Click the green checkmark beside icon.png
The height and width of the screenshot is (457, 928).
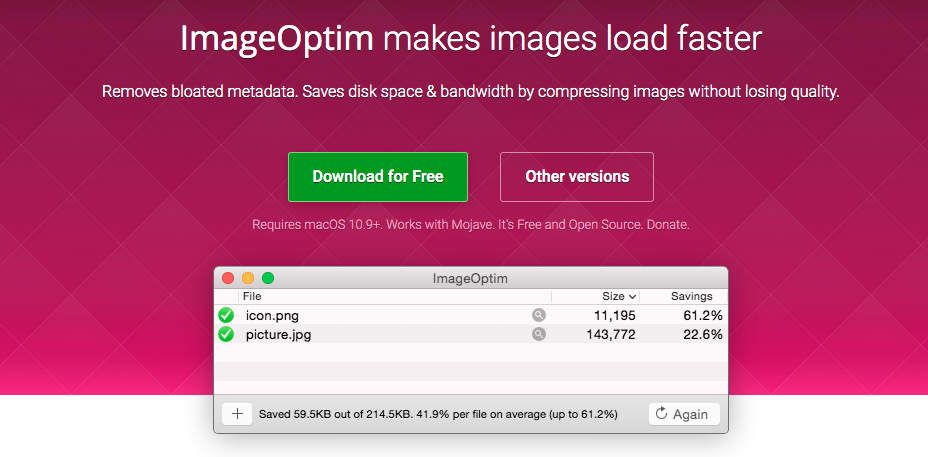pyautogui.click(x=225, y=315)
